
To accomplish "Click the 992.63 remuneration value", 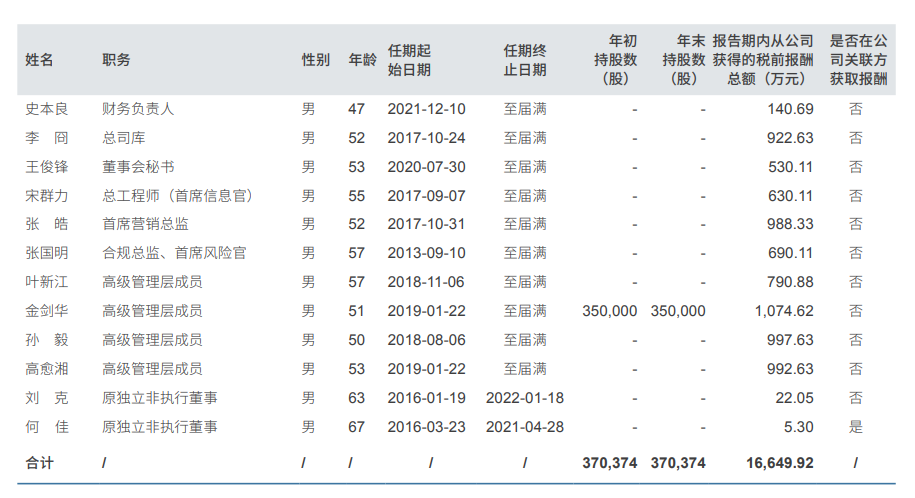I will coord(790,369).
